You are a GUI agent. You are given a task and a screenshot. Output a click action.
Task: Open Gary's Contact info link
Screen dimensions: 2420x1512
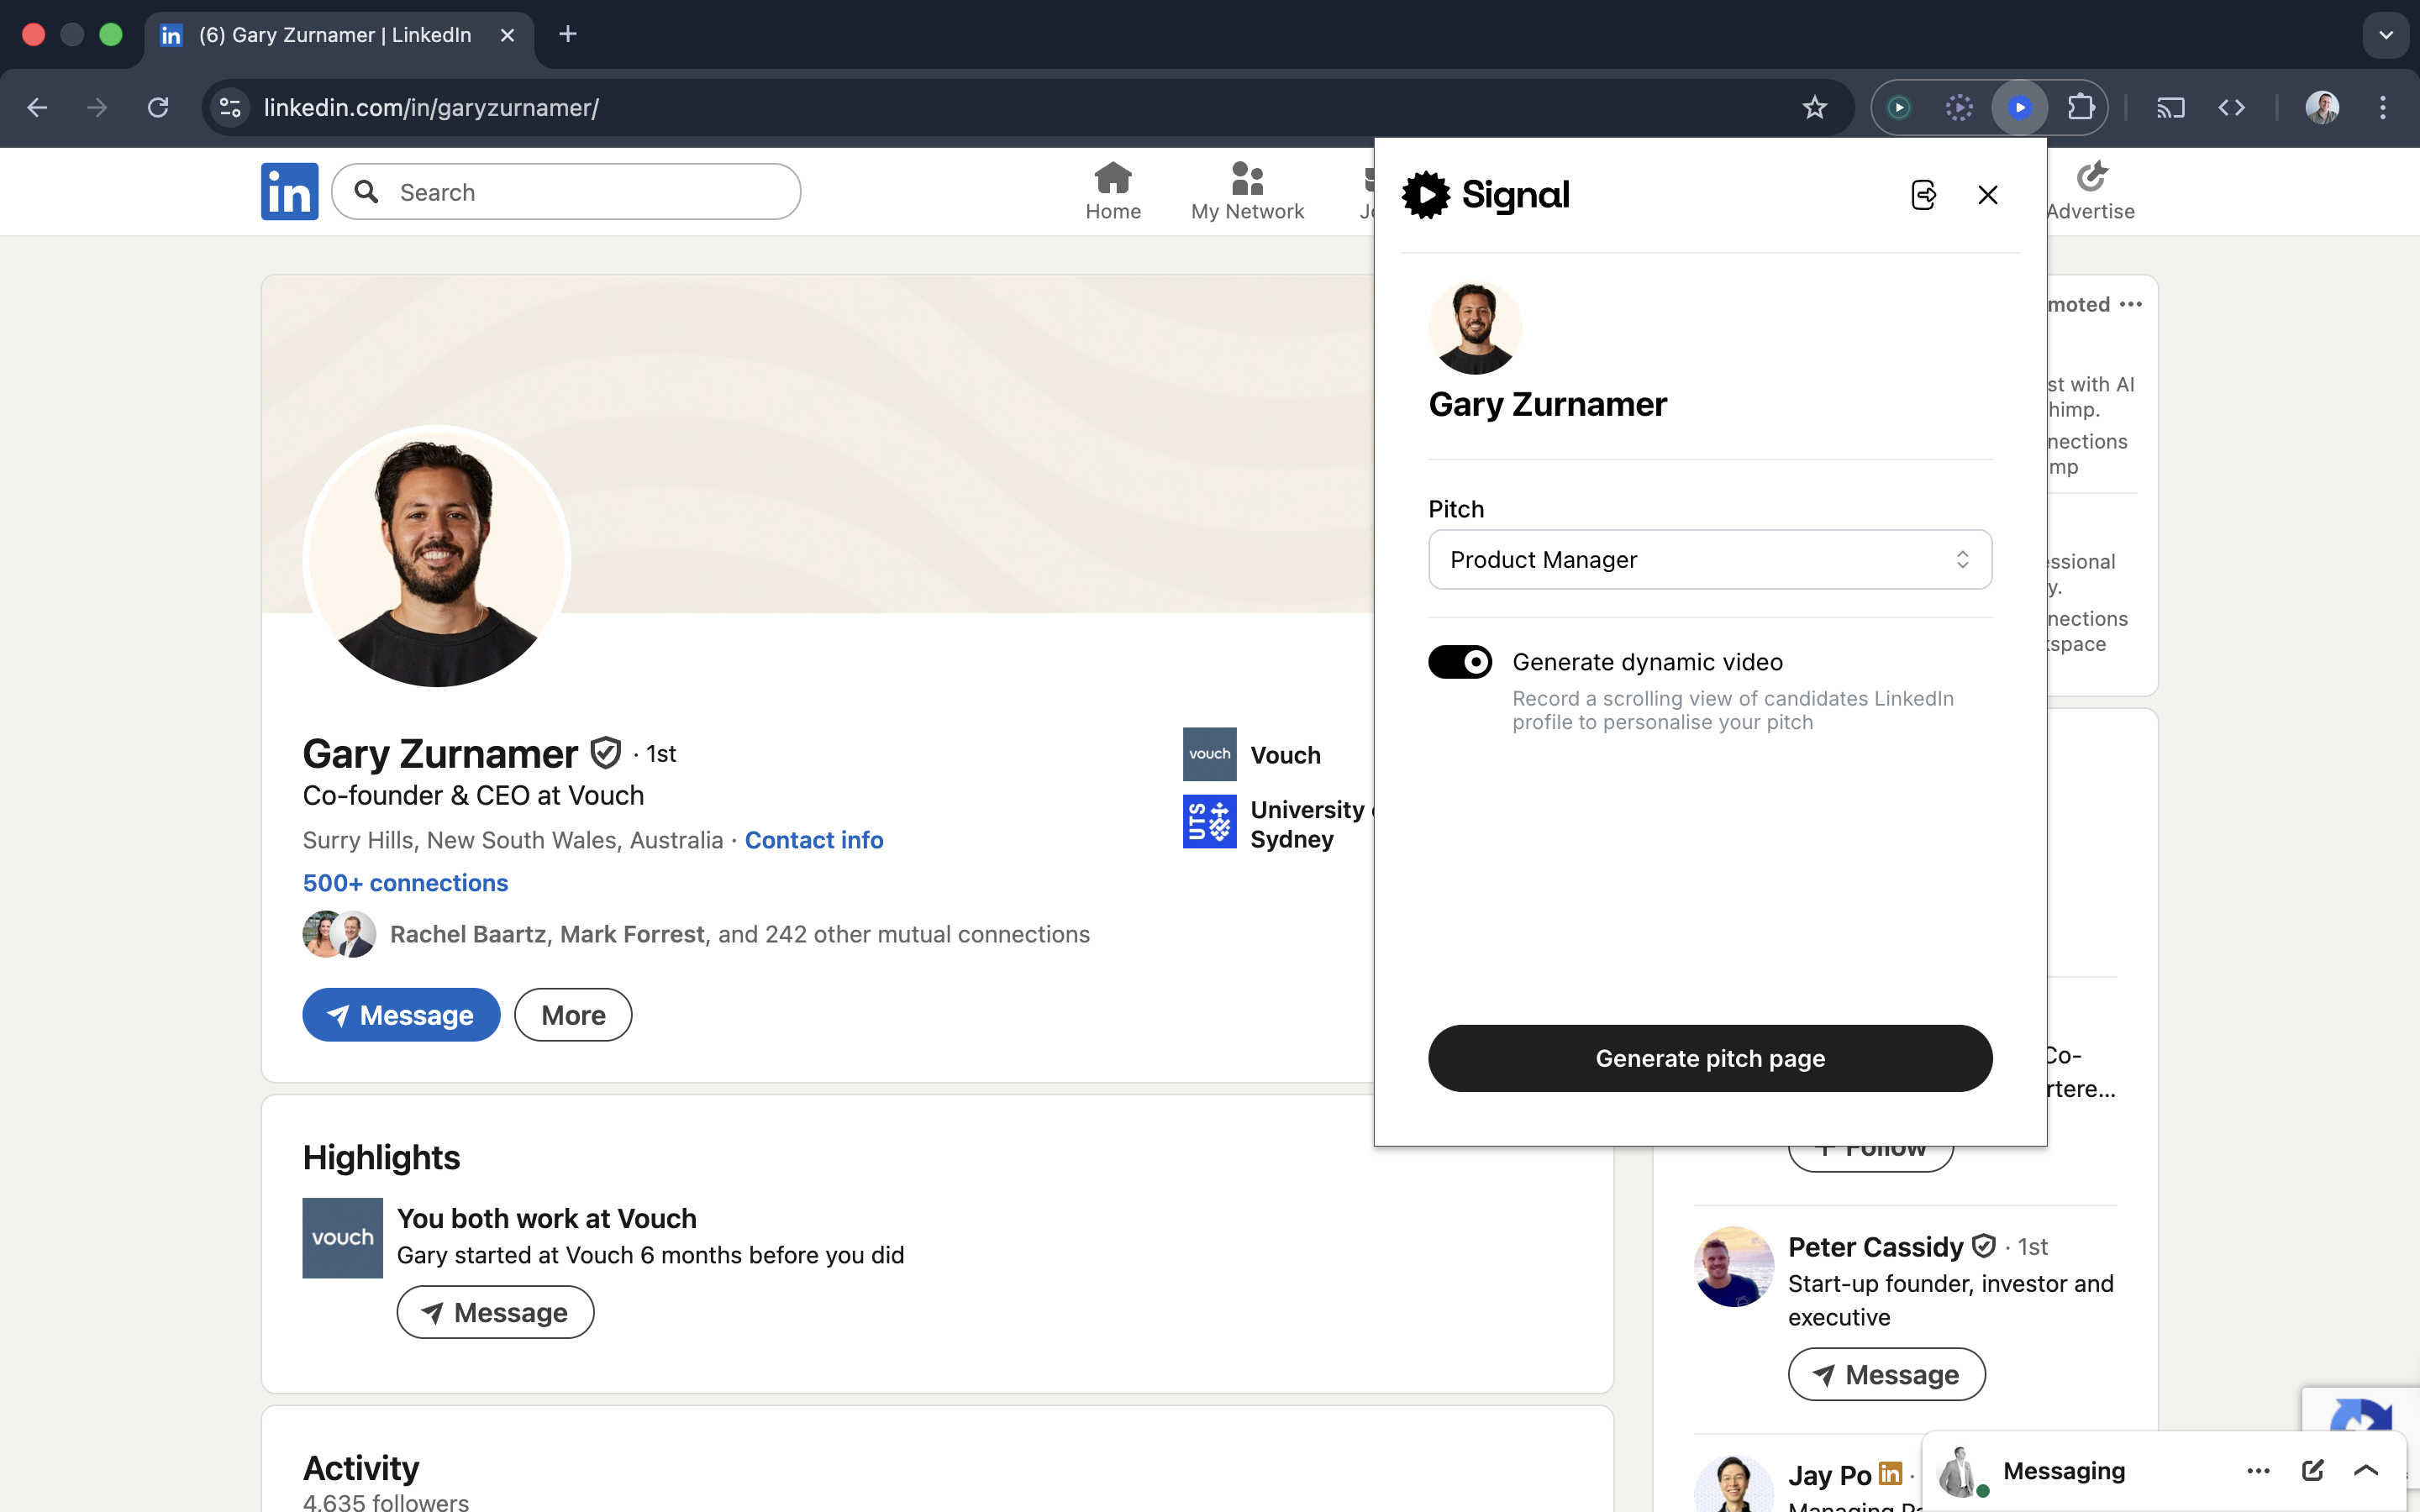pos(813,840)
